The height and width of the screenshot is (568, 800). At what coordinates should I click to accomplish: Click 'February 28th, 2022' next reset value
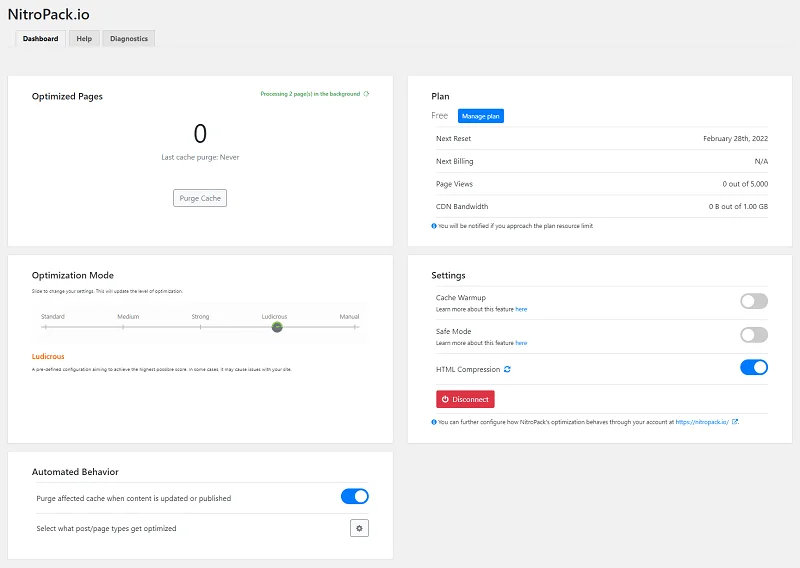[x=735, y=138]
